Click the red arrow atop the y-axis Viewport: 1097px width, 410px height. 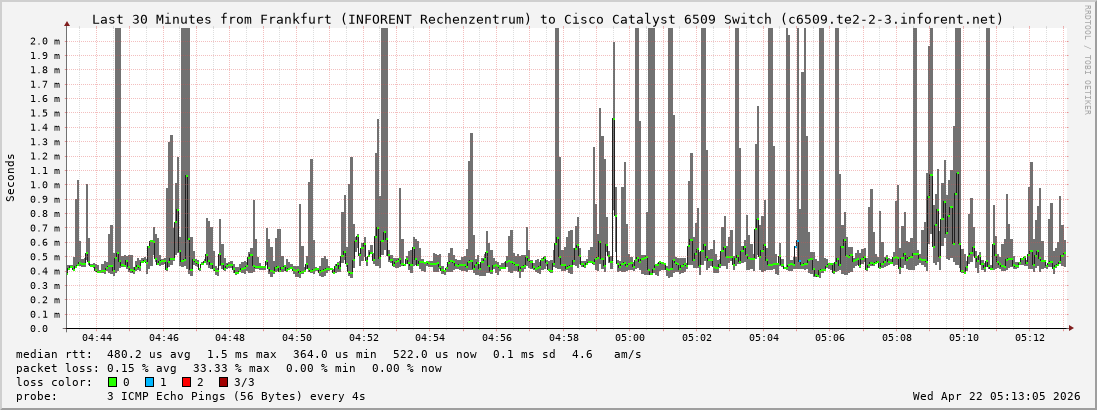67,23
